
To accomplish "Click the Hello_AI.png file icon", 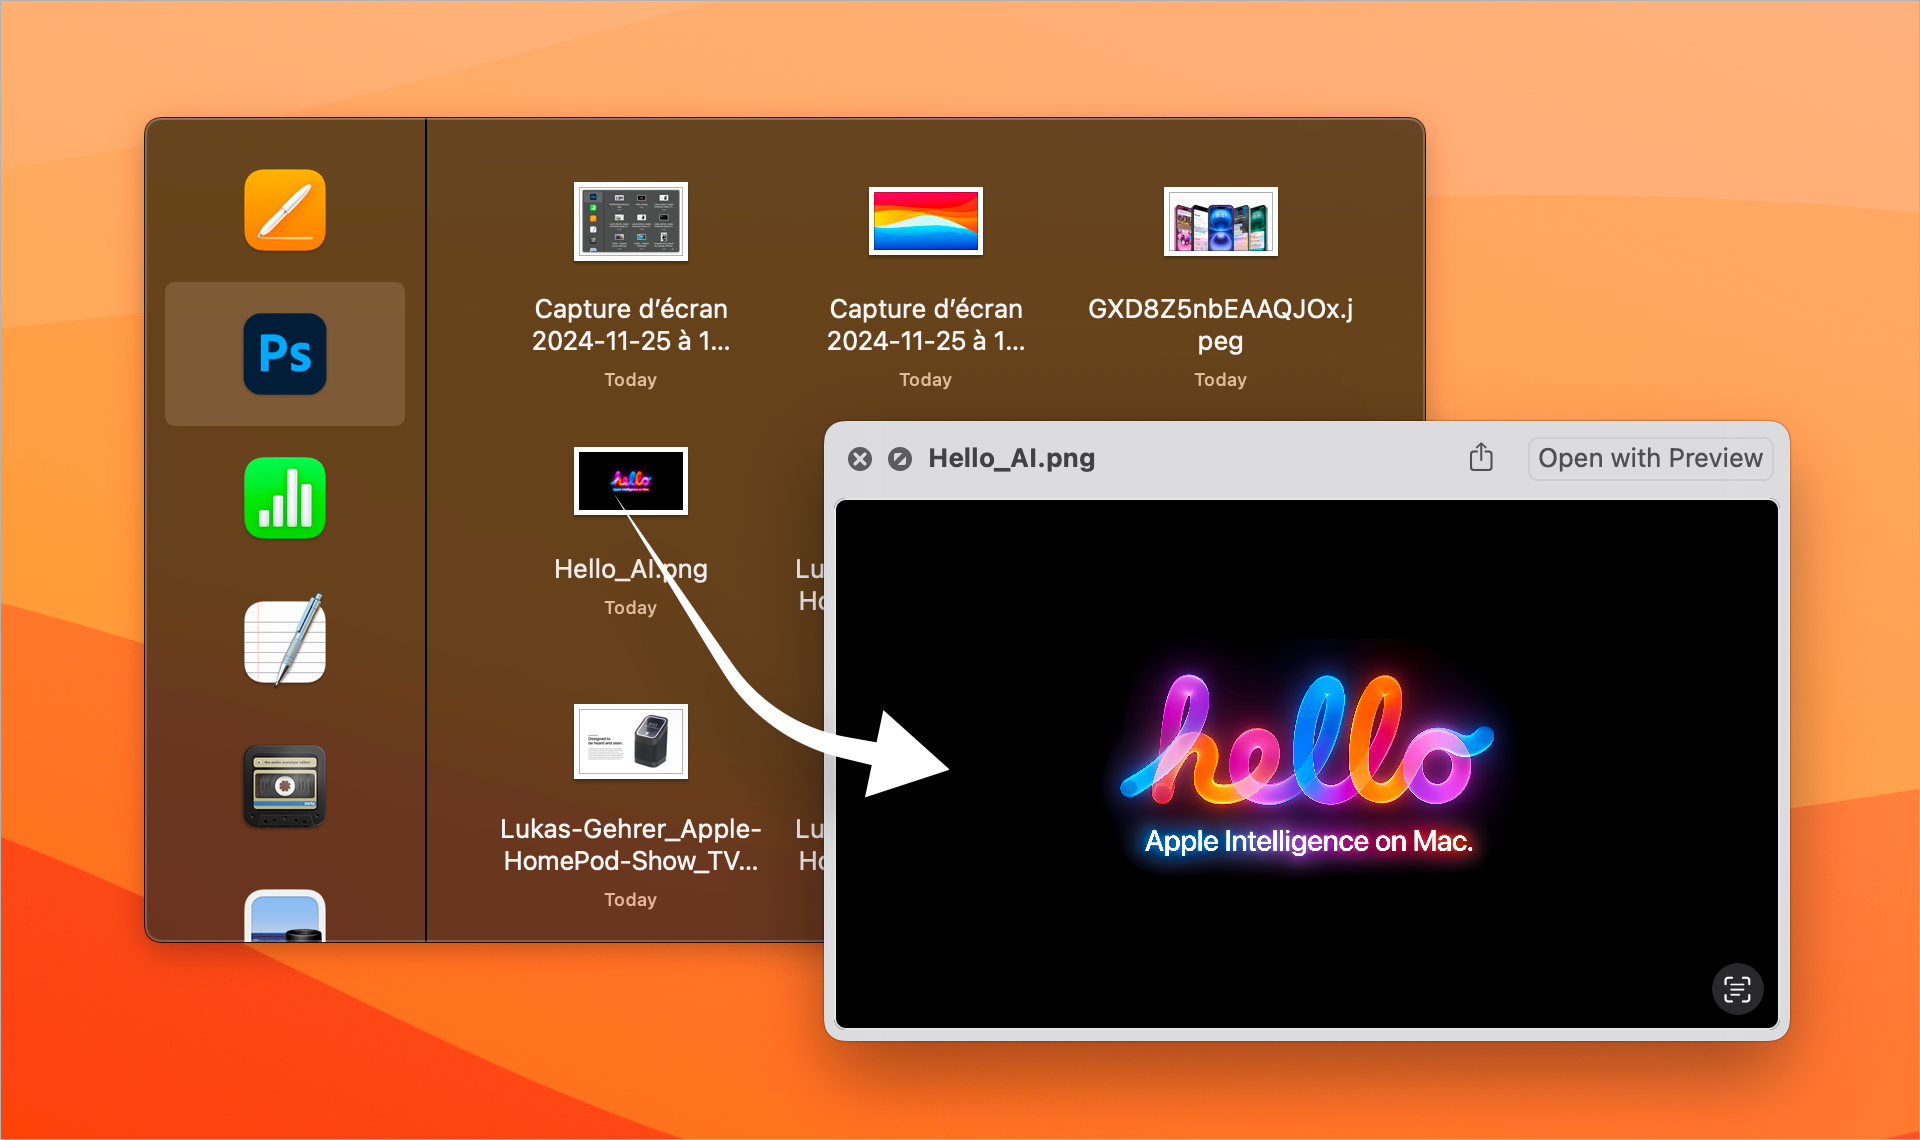I will (x=632, y=480).
